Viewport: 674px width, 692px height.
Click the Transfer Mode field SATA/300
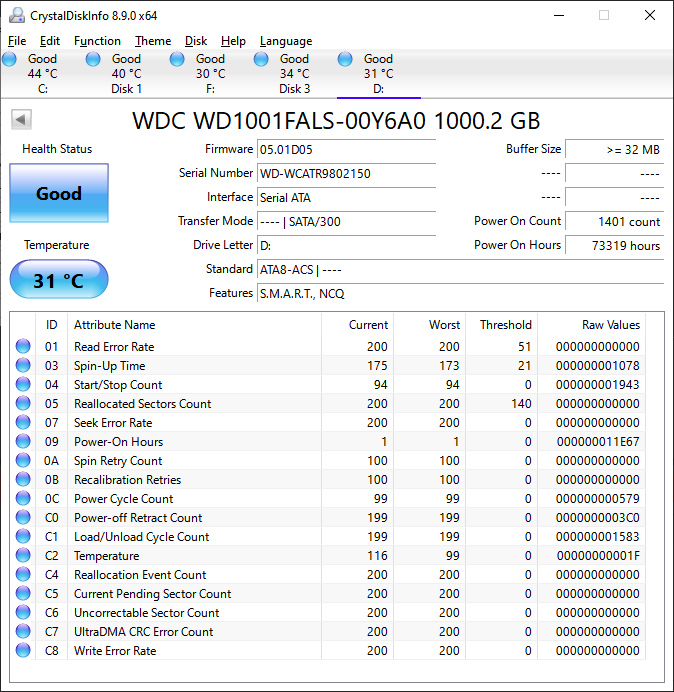click(x=346, y=221)
